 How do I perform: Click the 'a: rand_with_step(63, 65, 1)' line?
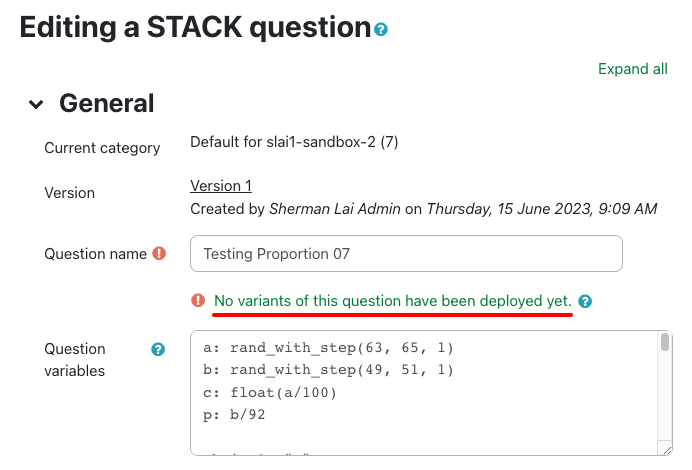tap(328, 348)
